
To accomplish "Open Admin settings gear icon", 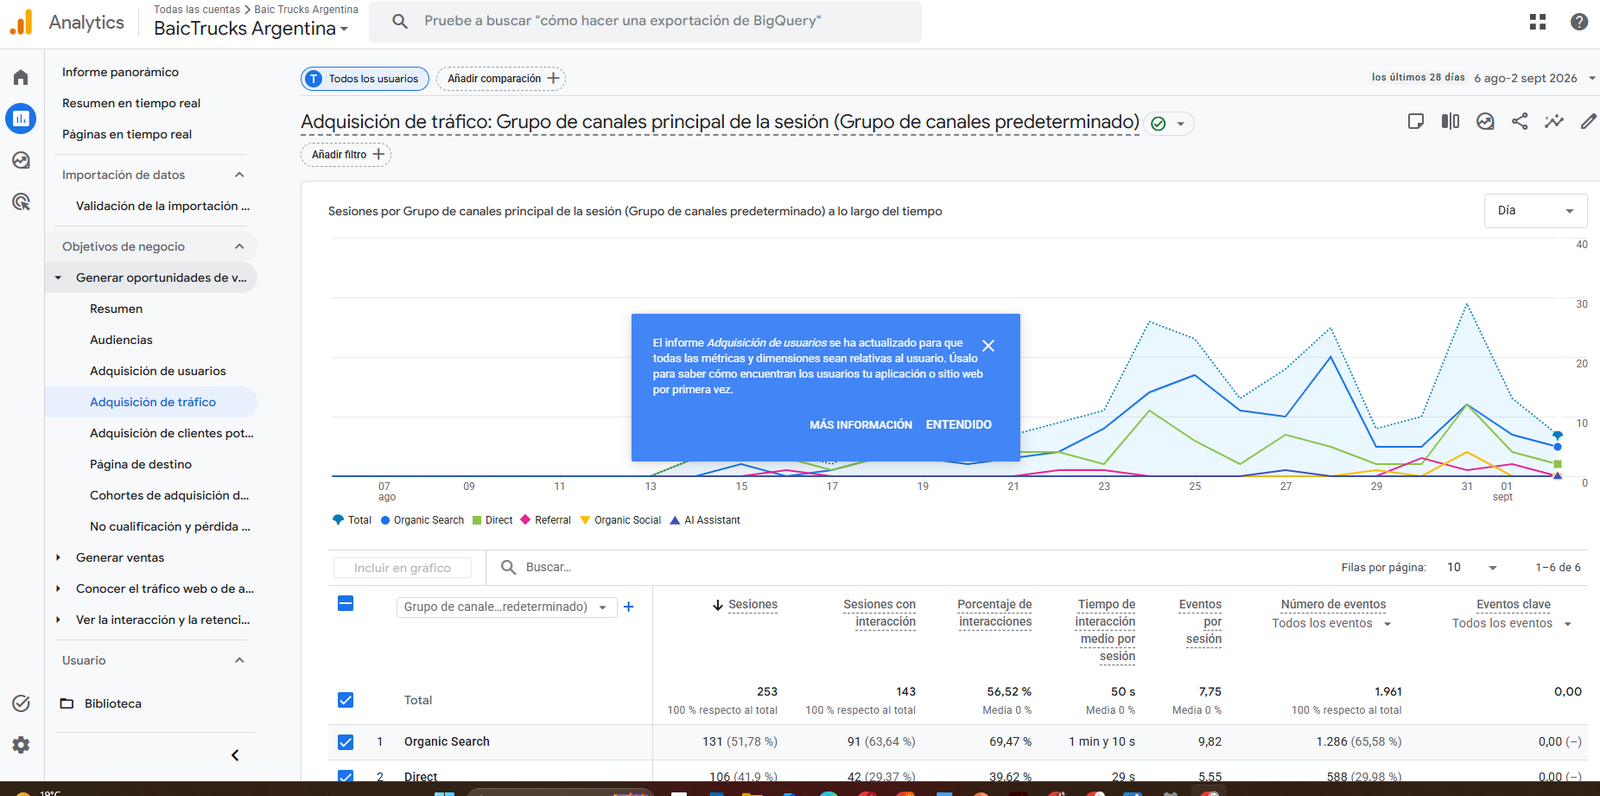I will coord(21,745).
